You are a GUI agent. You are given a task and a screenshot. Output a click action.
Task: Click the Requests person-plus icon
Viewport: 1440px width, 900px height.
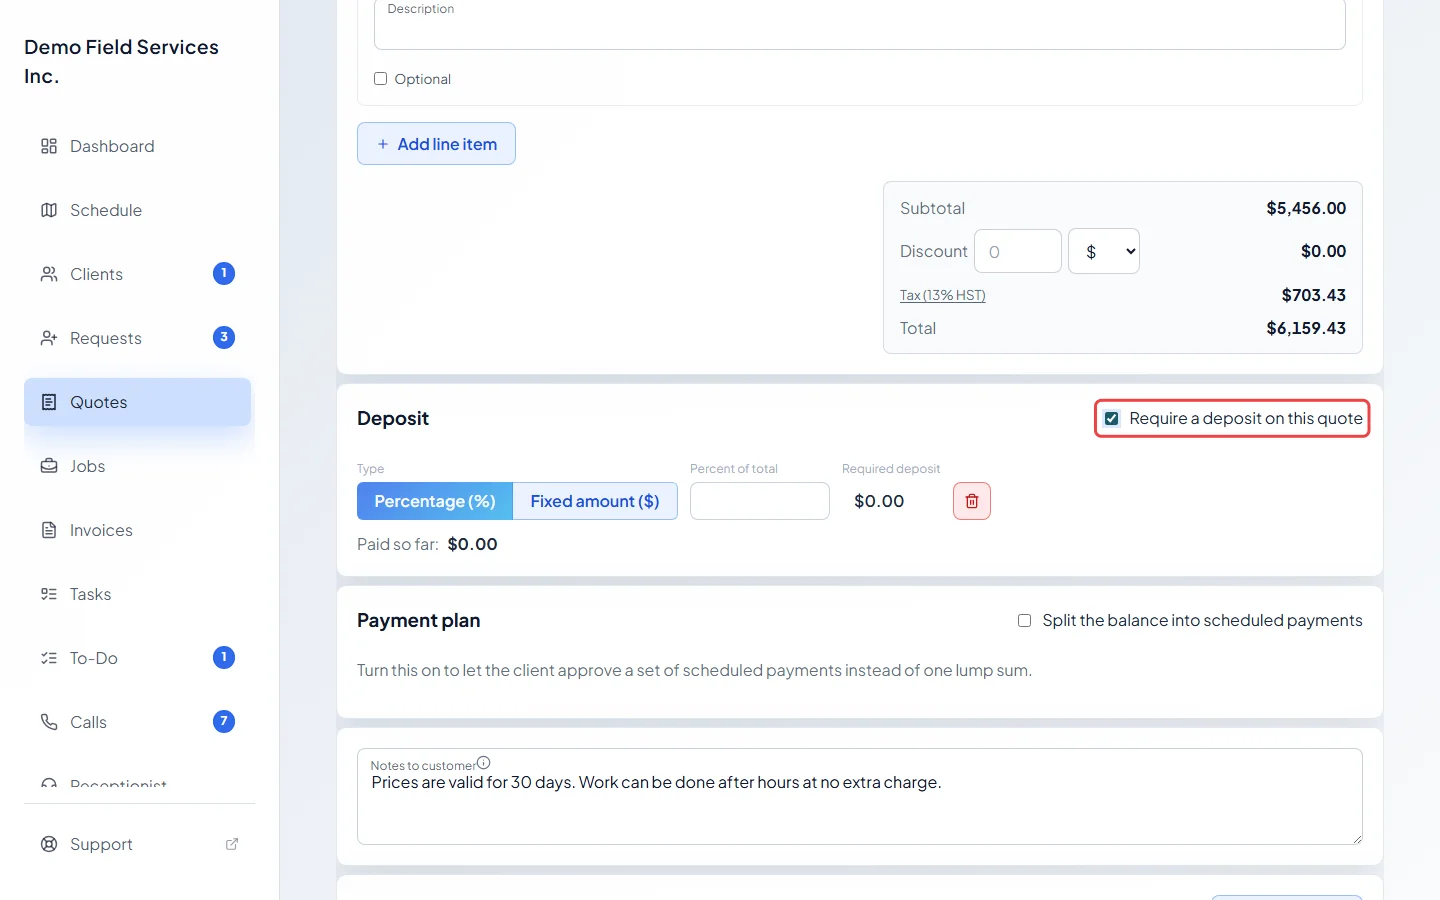coord(49,338)
